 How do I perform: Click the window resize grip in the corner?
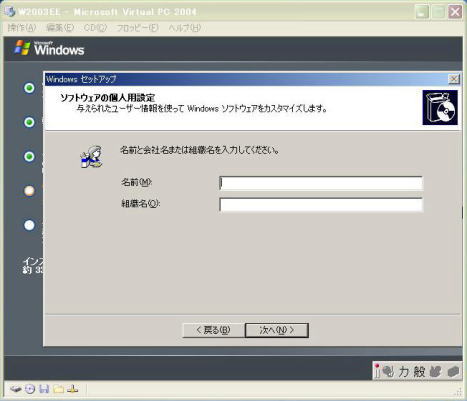pyautogui.click(x=459, y=392)
